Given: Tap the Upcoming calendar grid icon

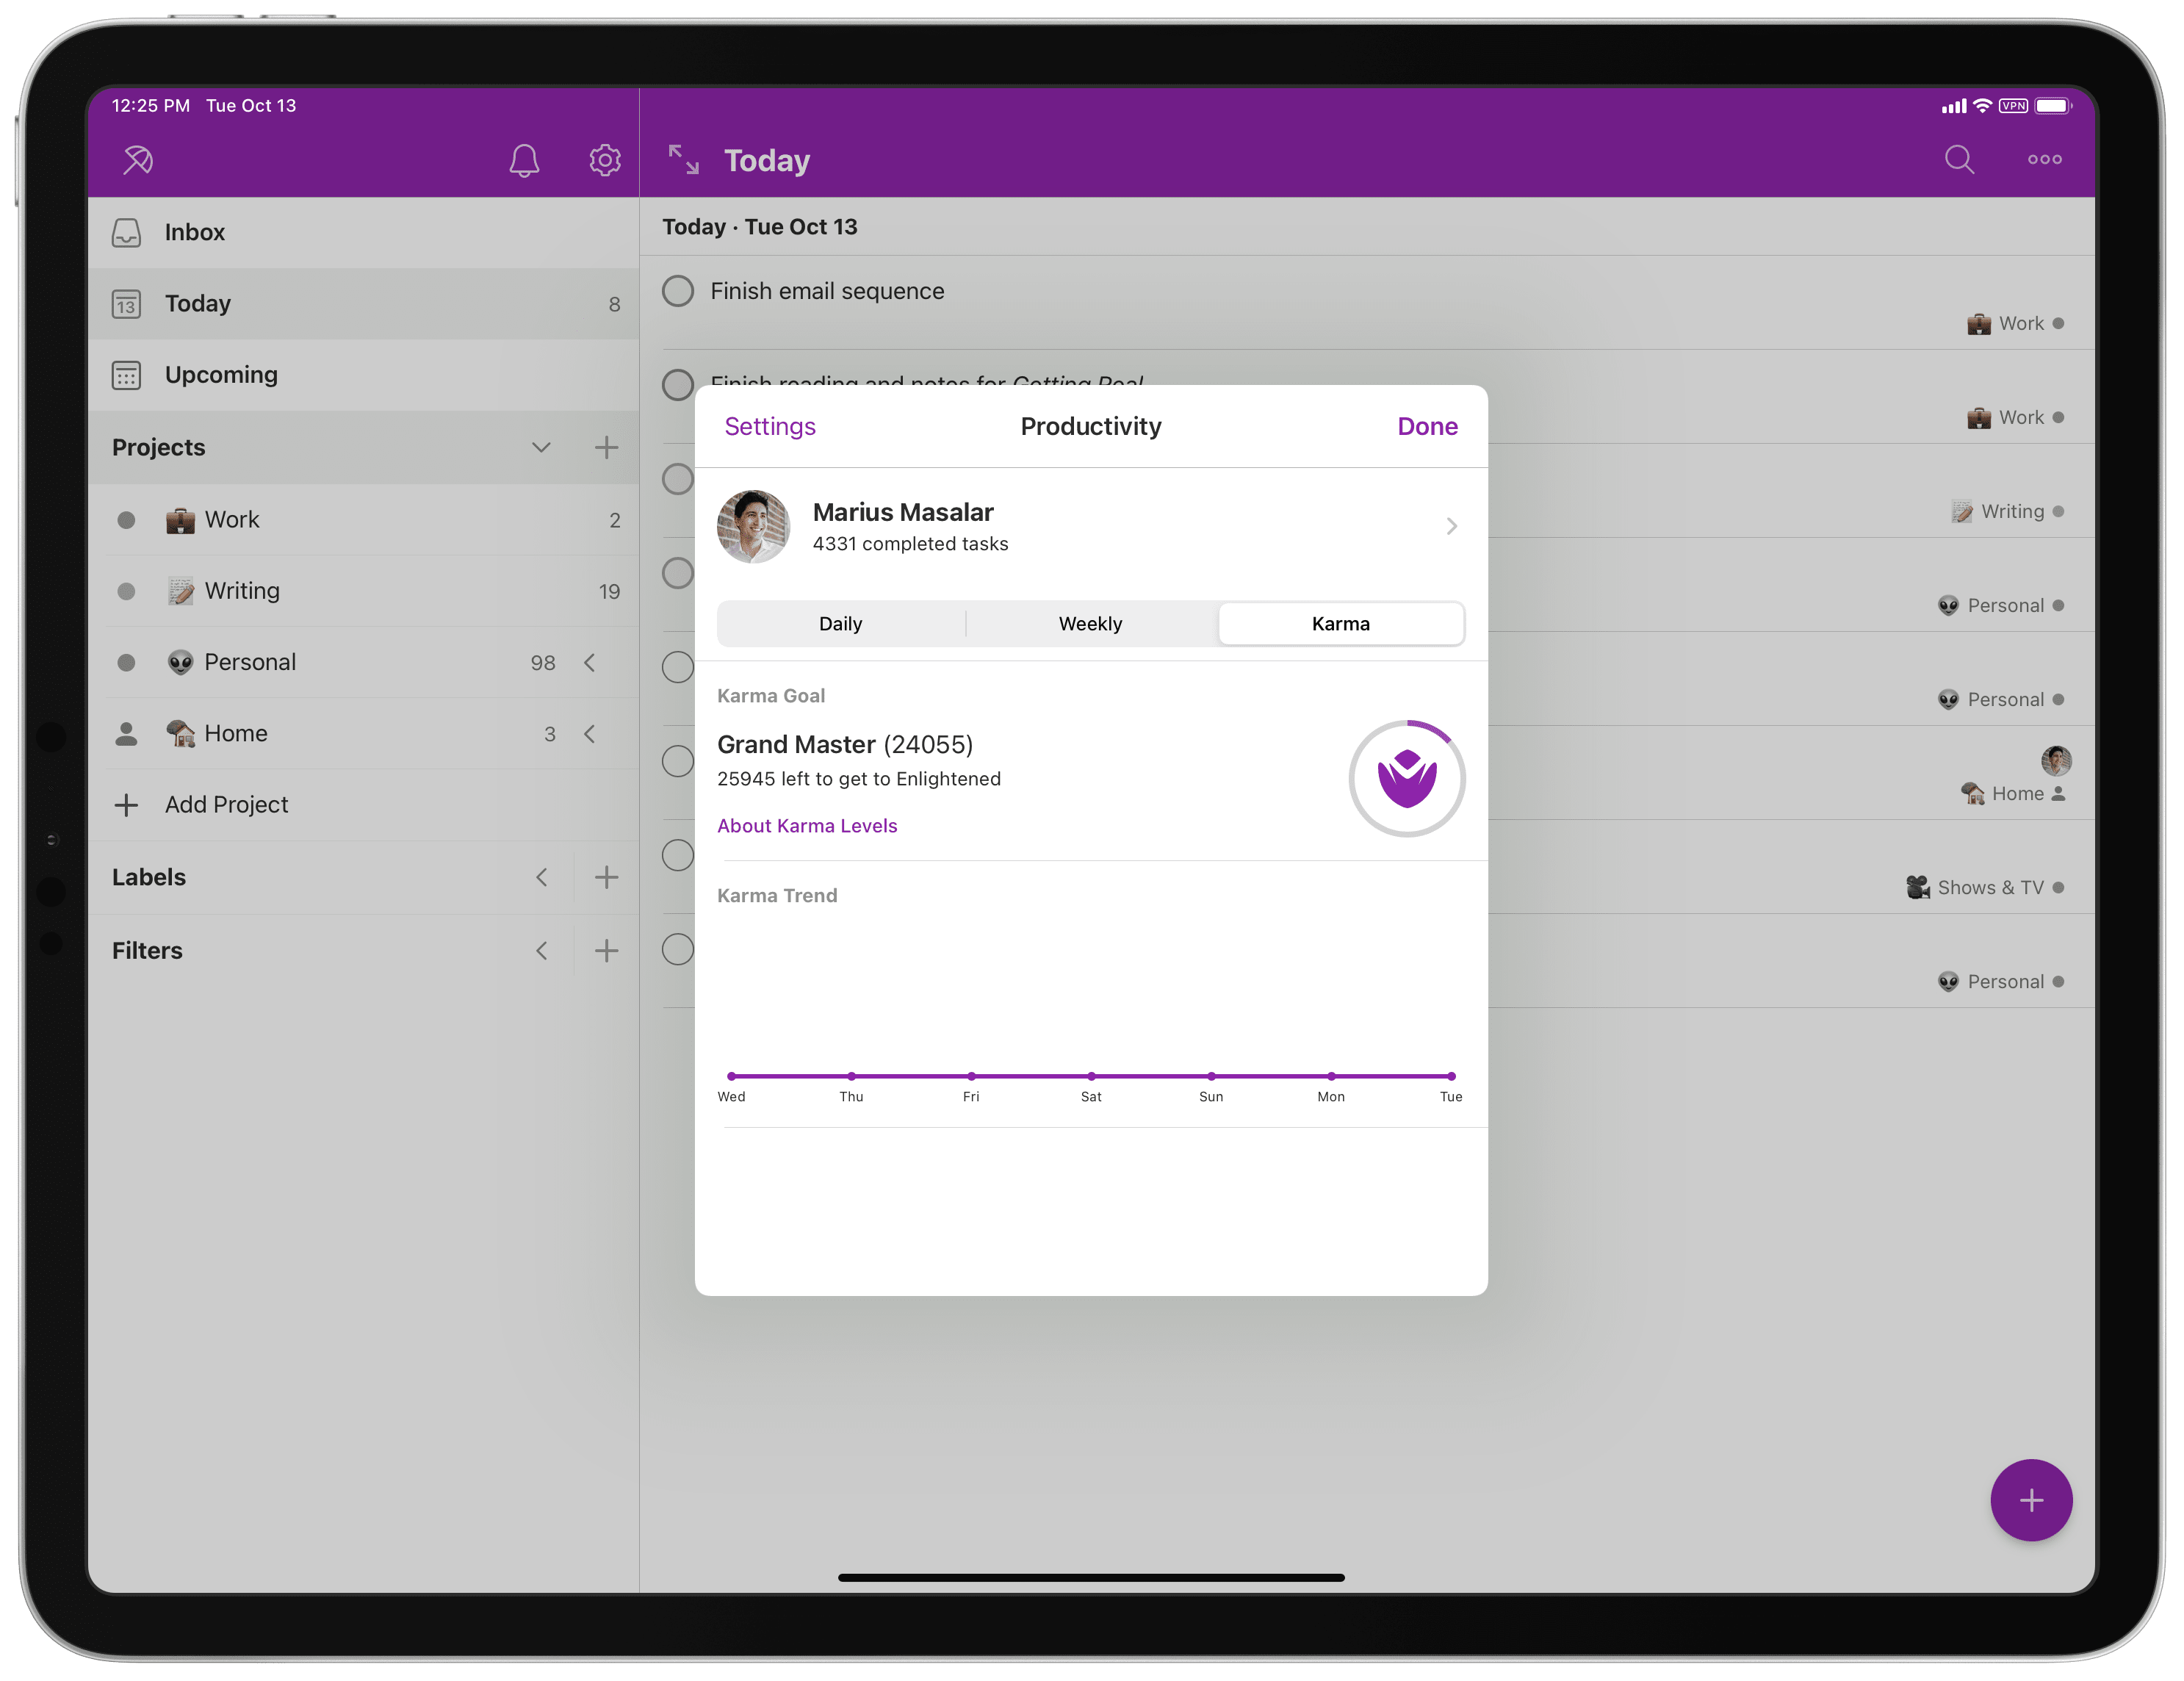Looking at the screenshot, I should (x=126, y=375).
